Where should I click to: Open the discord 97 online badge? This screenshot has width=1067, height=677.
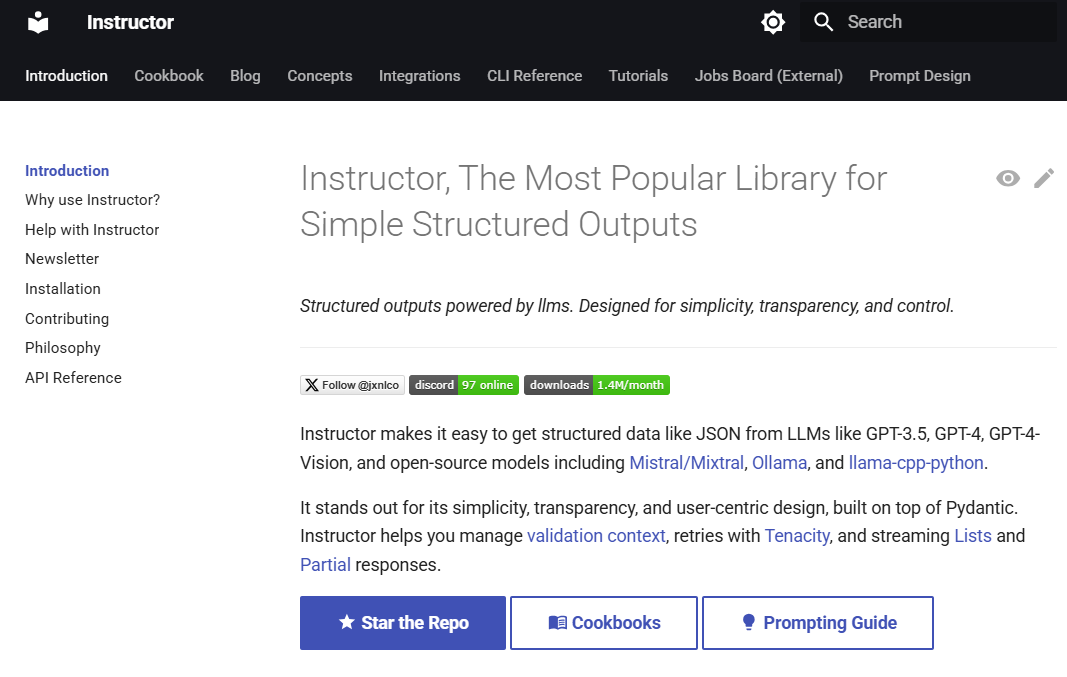(464, 385)
